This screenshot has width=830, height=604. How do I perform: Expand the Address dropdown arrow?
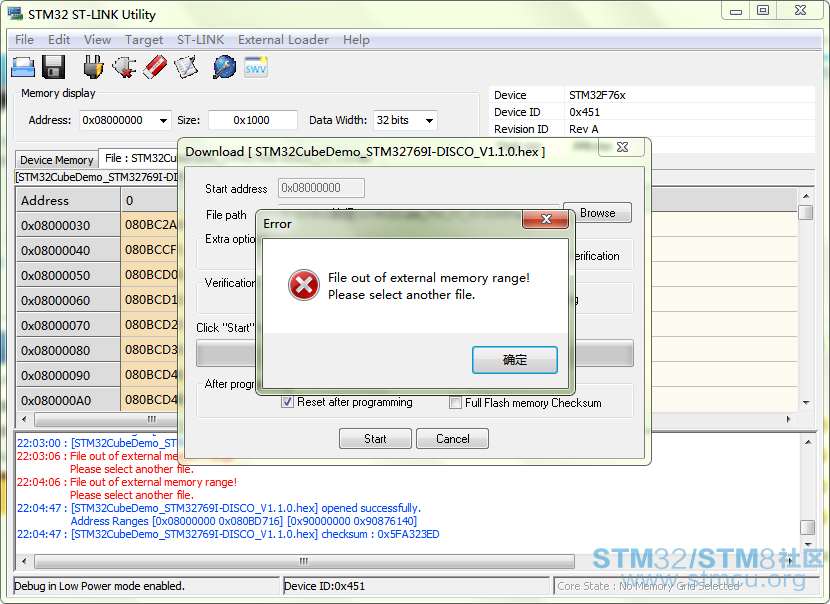coord(164,121)
